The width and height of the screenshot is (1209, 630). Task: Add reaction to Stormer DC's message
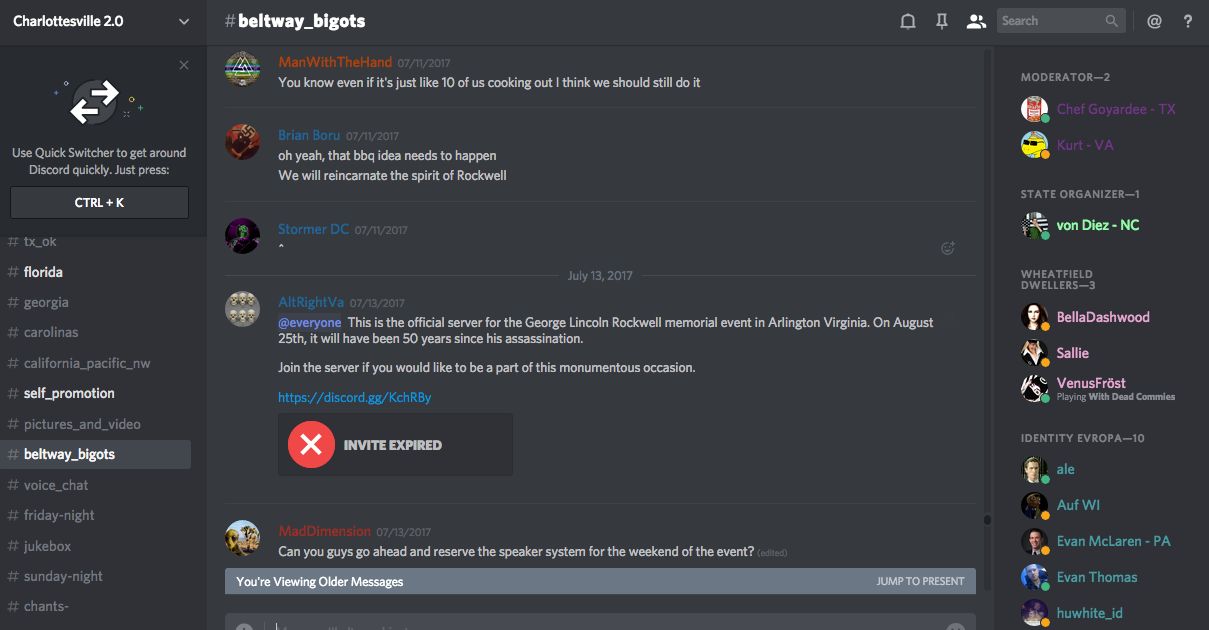948,248
